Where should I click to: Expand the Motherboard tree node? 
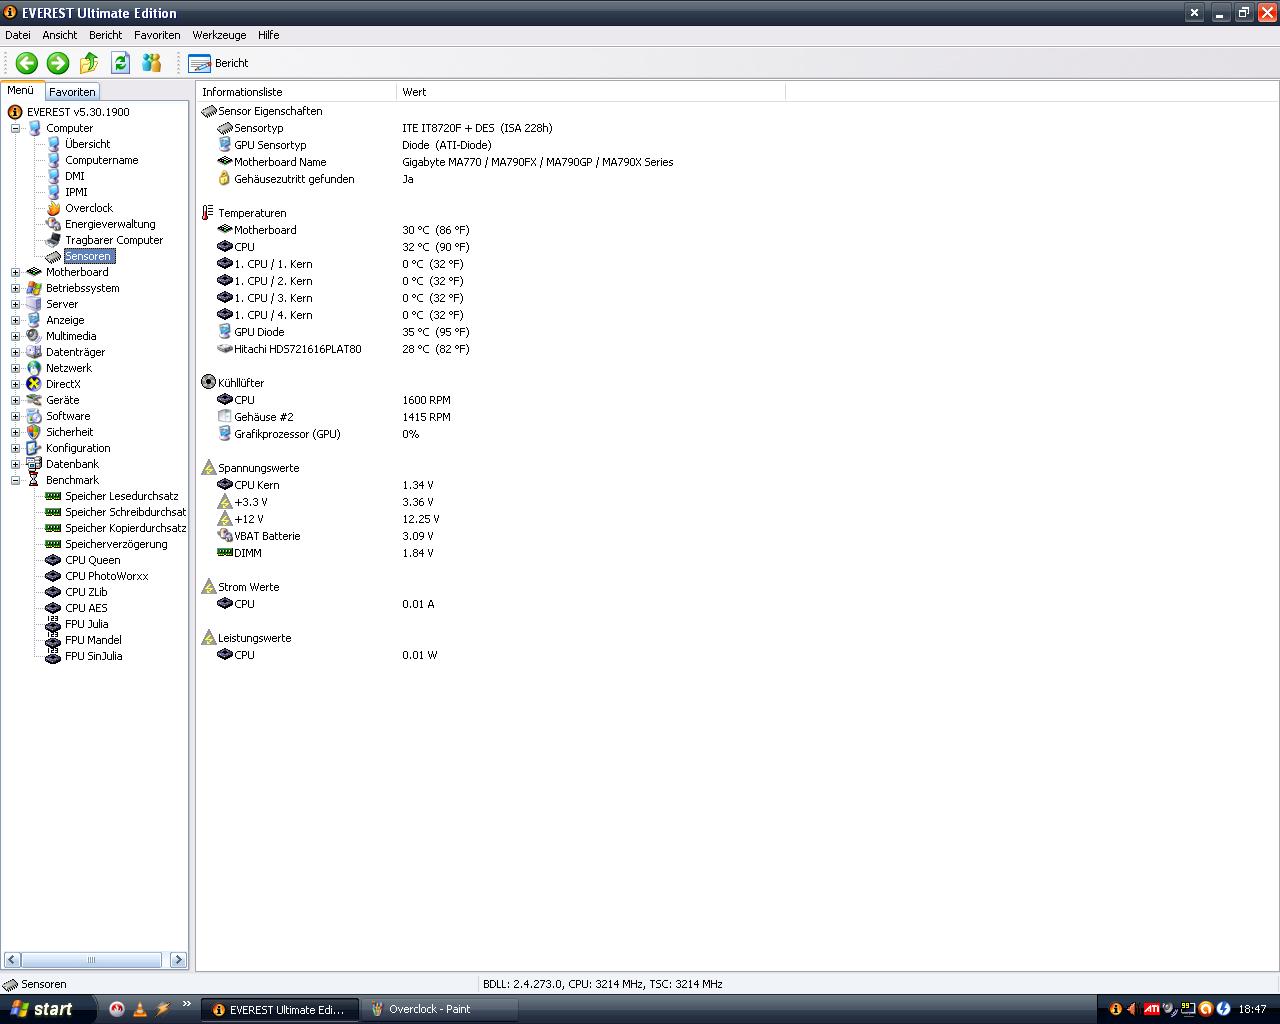click(15, 272)
